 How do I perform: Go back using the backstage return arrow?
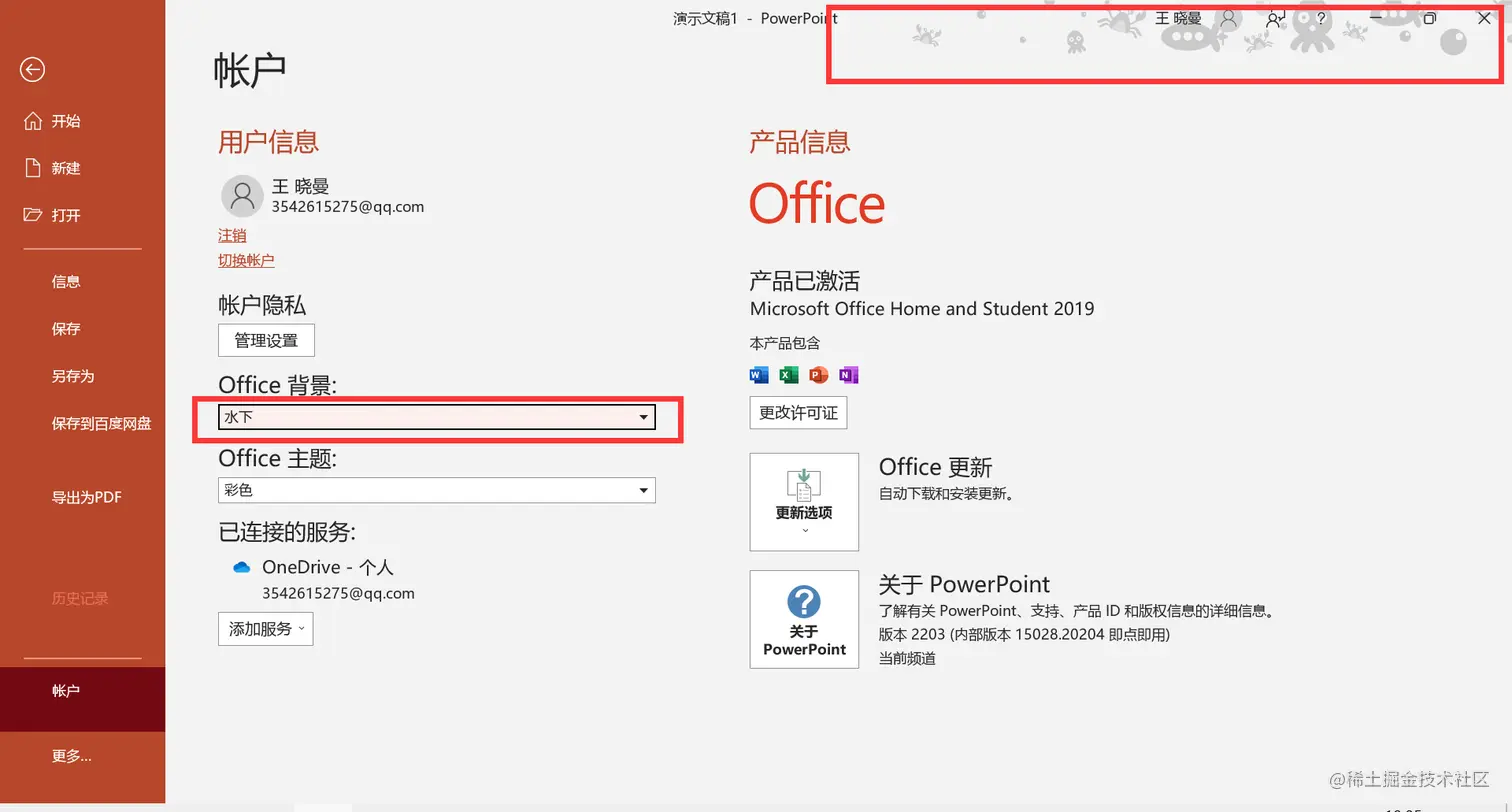(x=32, y=69)
